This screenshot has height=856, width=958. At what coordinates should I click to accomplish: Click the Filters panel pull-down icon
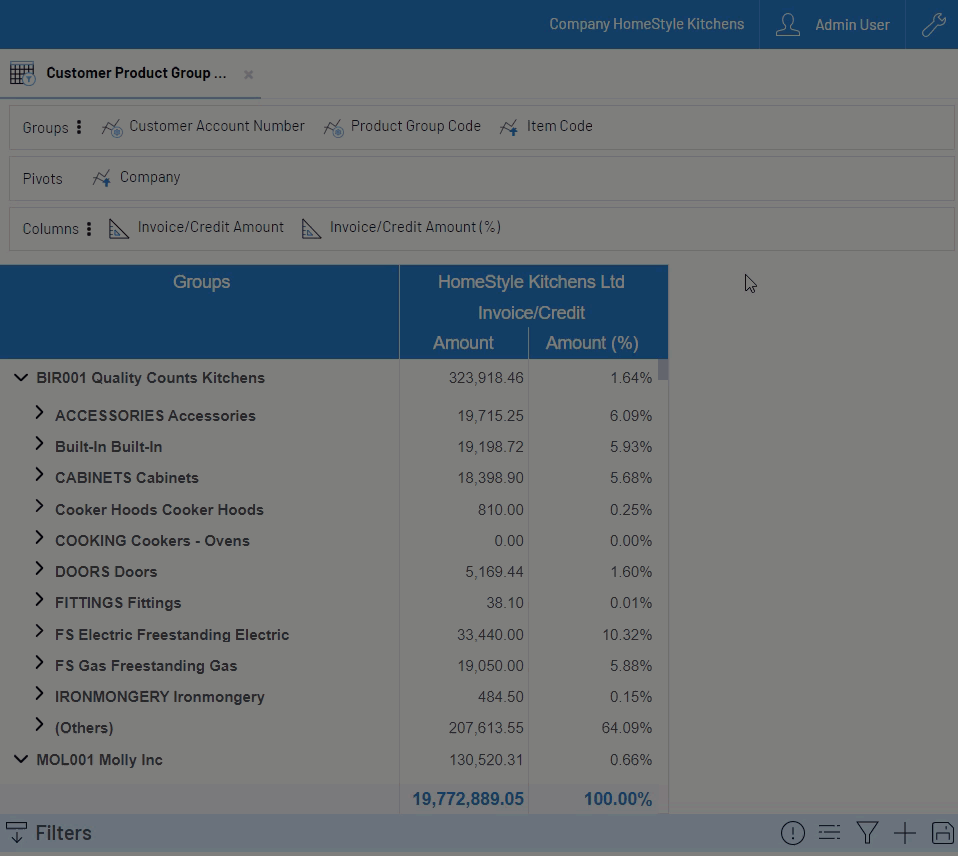coord(16,833)
